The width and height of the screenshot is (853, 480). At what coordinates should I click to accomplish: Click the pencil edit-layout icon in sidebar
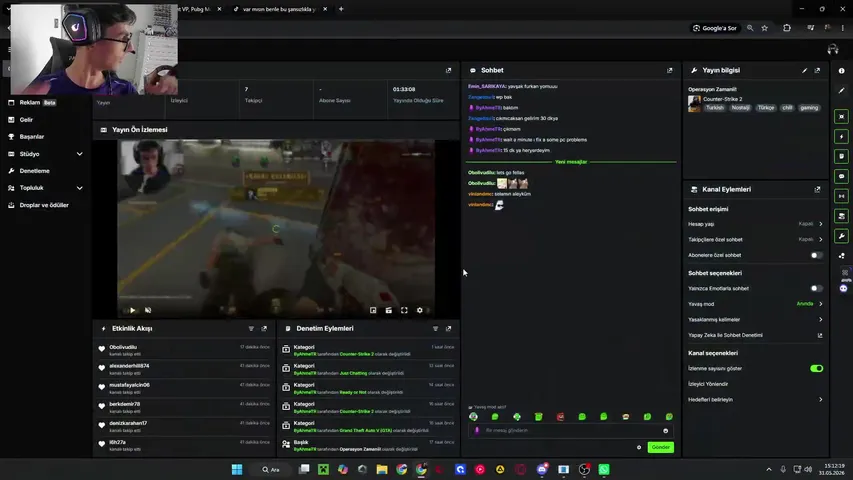[842, 90]
